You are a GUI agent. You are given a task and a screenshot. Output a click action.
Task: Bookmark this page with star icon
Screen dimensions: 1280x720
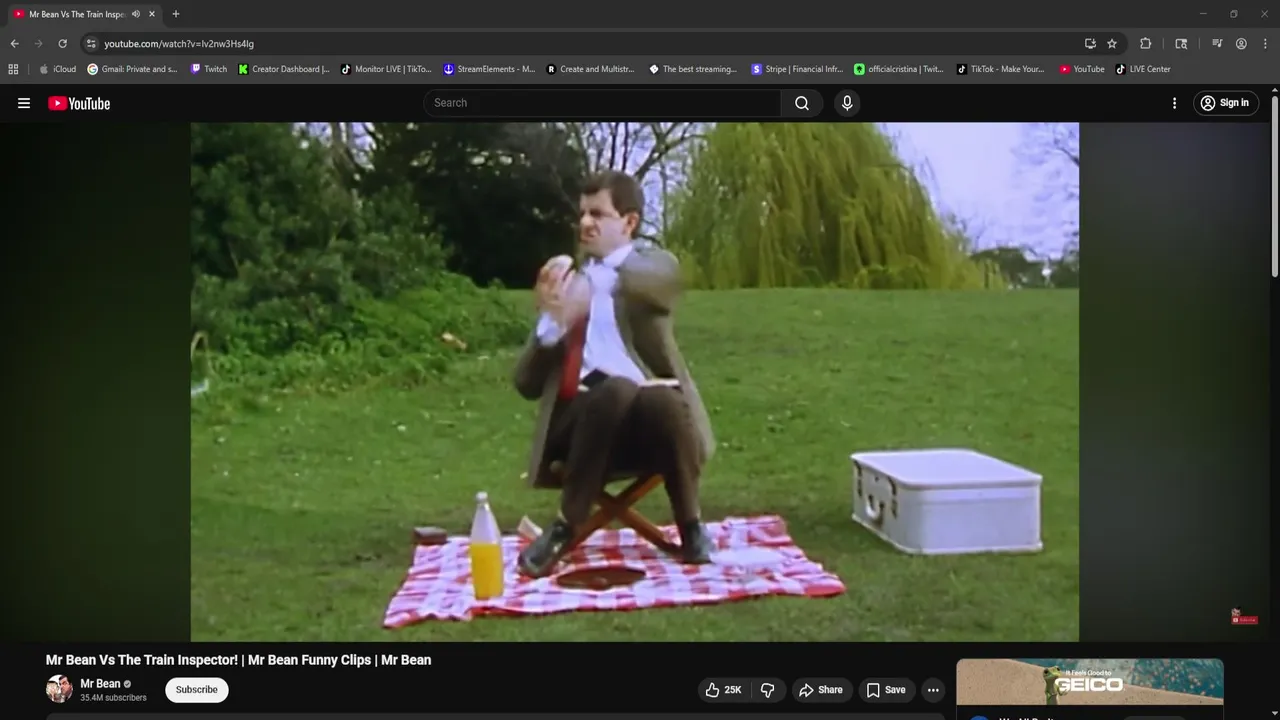(1112, 44)
